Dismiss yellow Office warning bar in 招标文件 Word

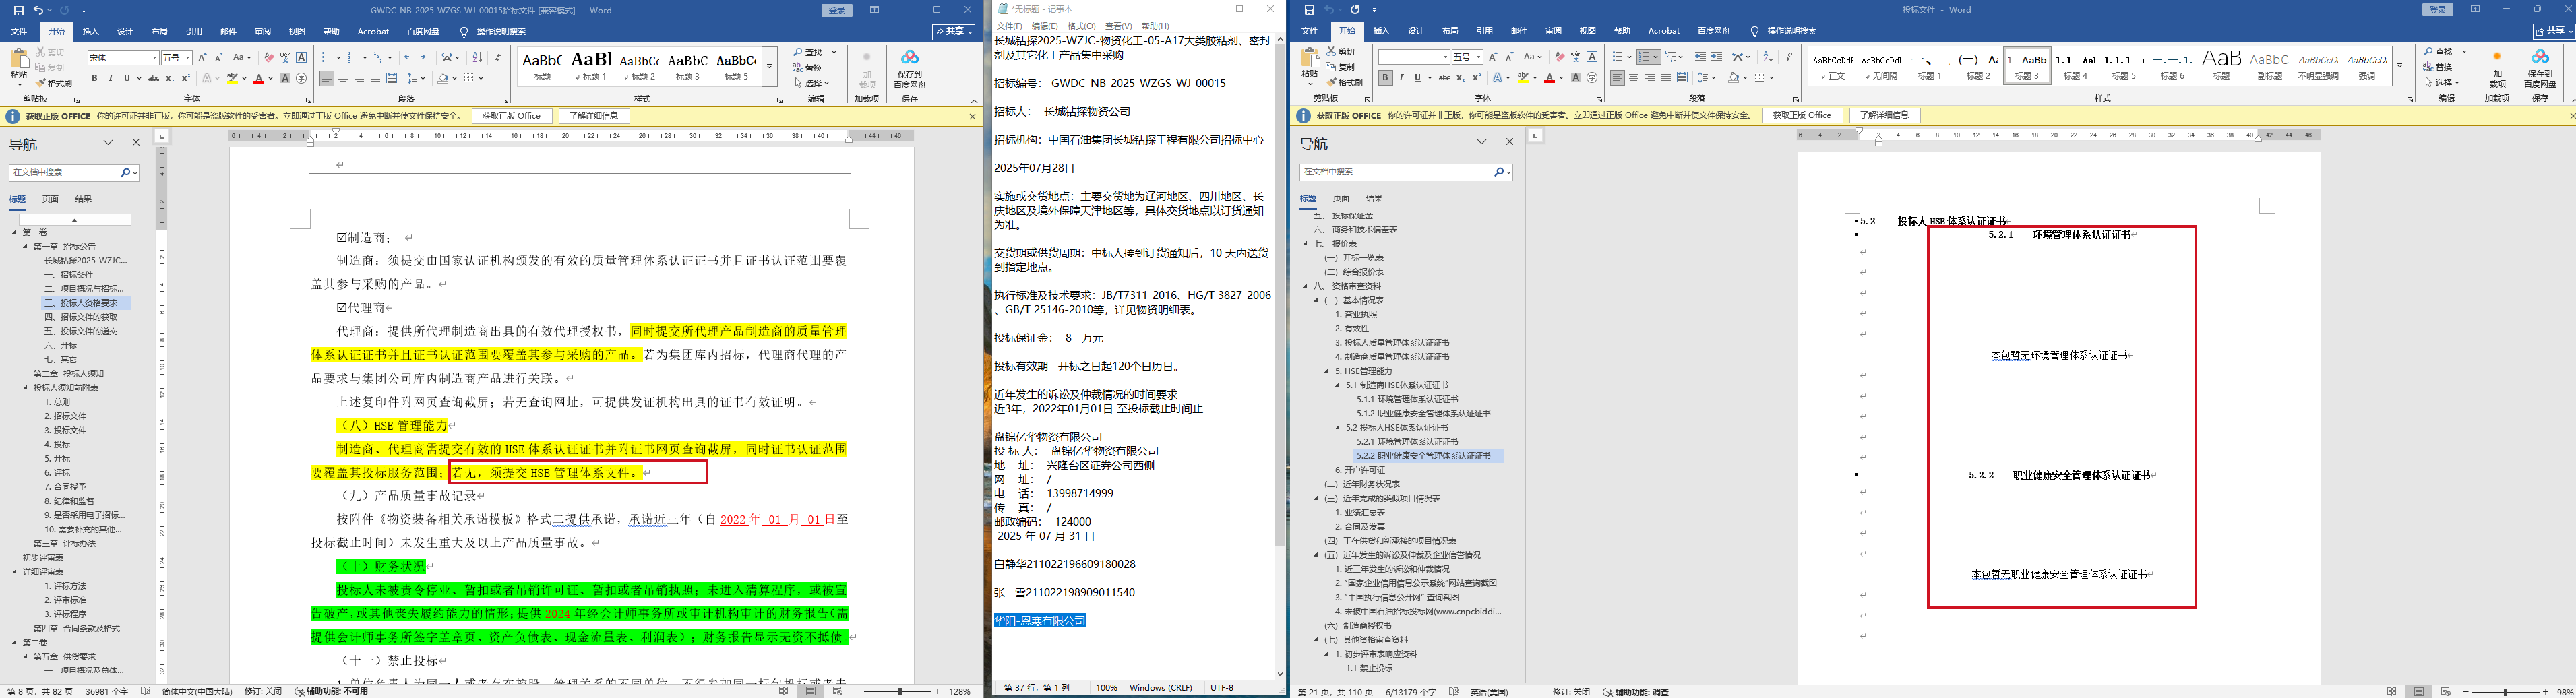972,116
